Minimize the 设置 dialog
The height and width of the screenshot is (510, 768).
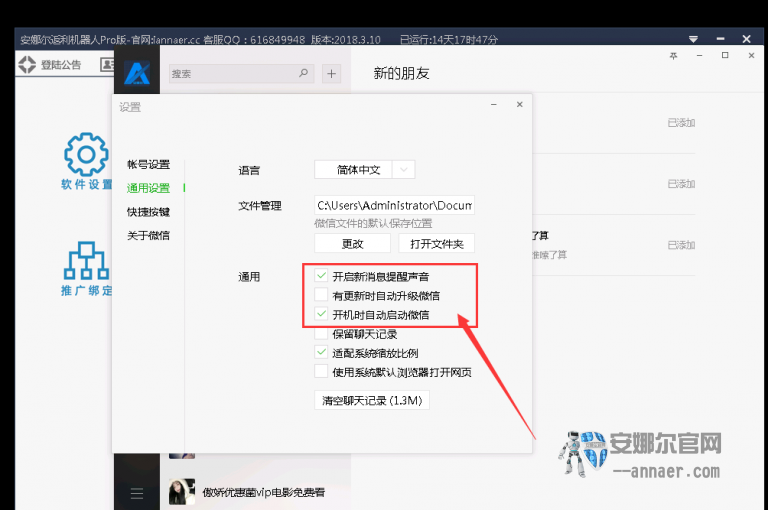point(494,104)
